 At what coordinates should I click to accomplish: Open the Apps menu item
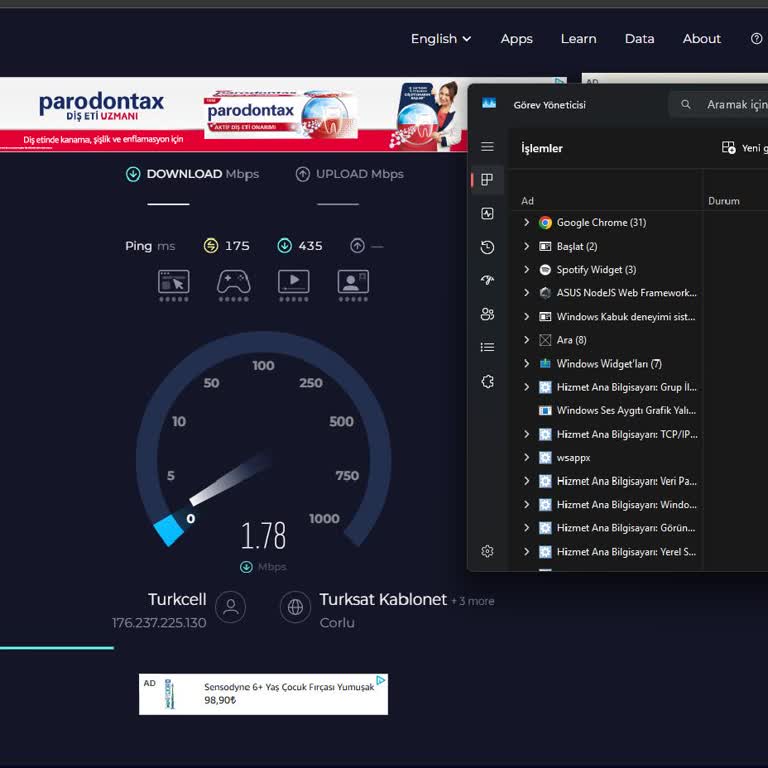(516, 39)
